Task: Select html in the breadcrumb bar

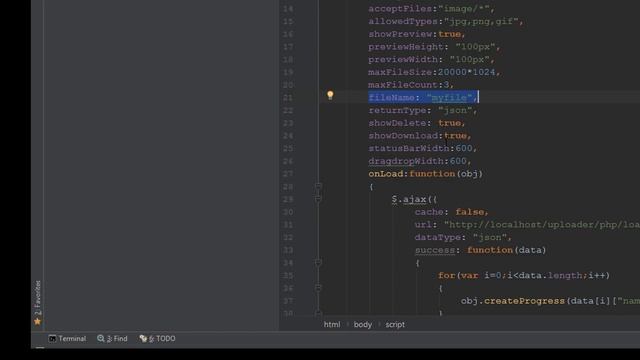Action: click(332, 324)
